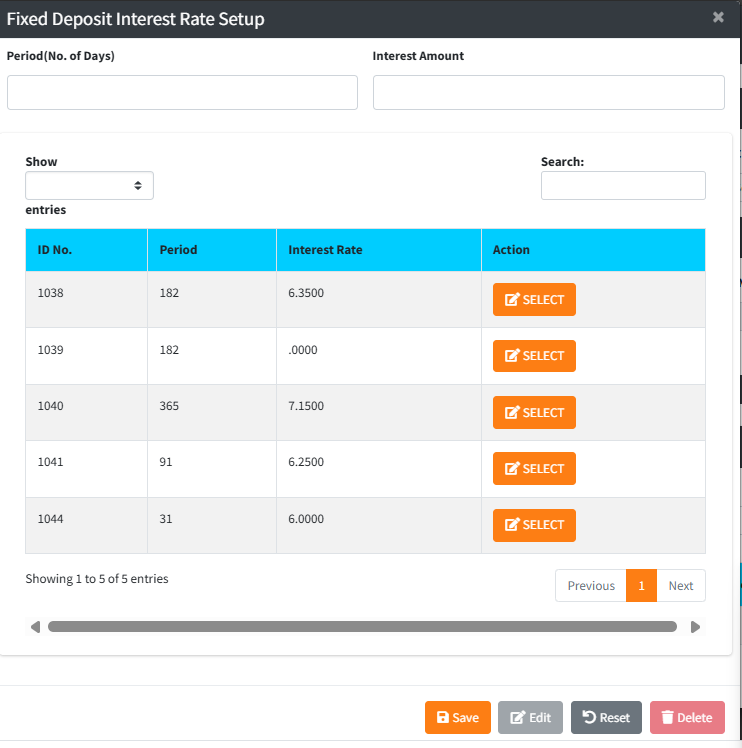
Task: Select the row with ID 1039
Action: click(x=534, y=356)
